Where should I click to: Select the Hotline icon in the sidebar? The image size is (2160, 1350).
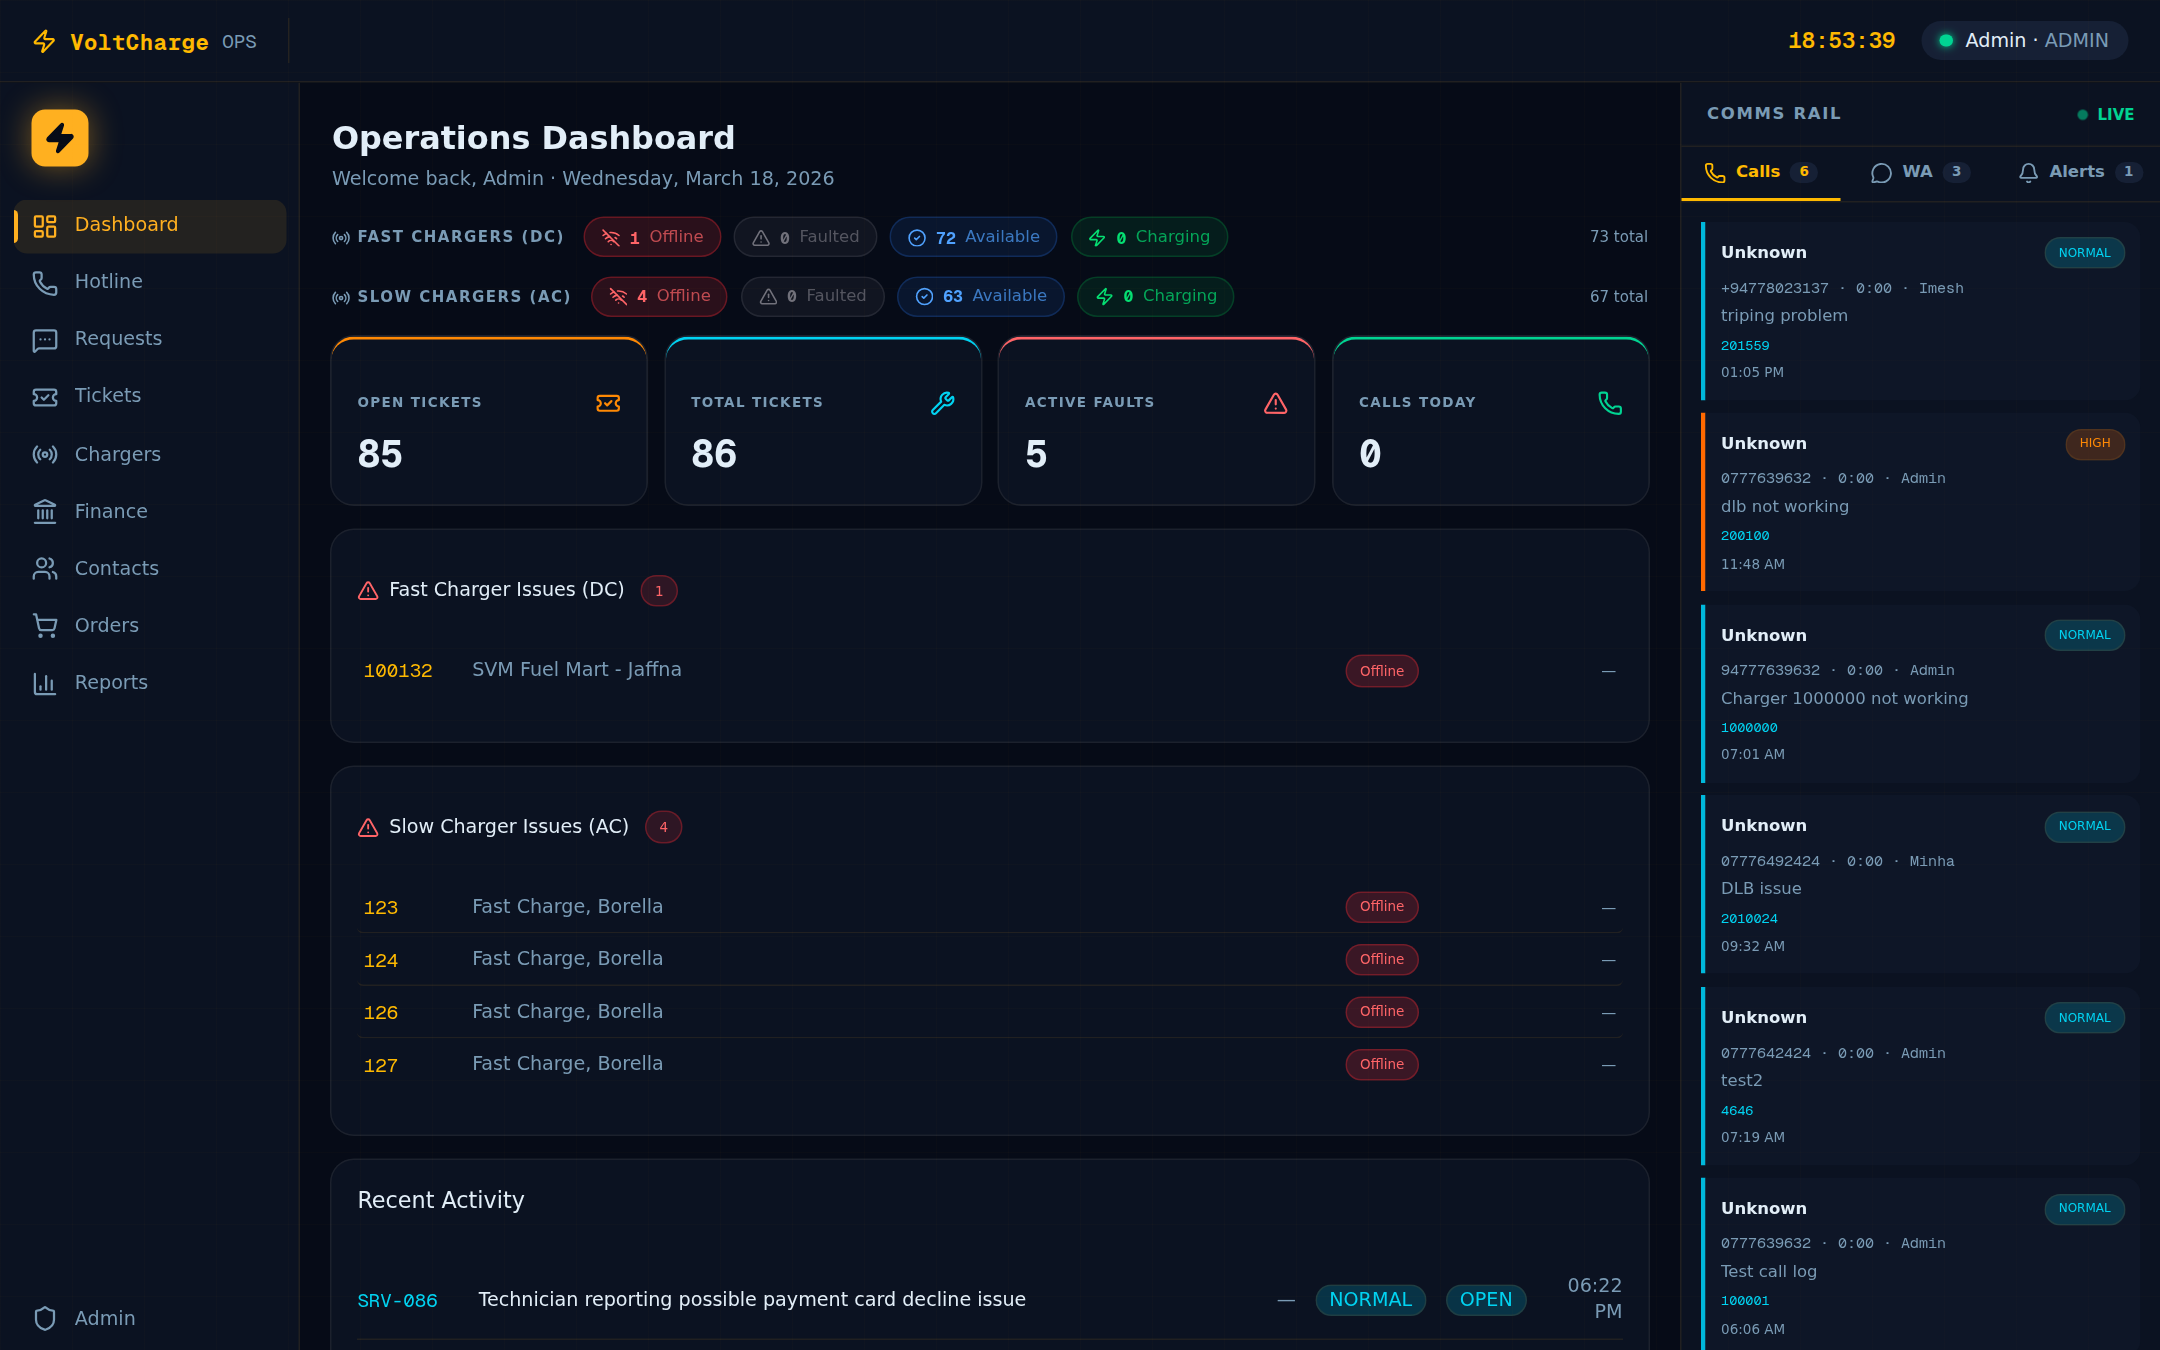(44, 283)
